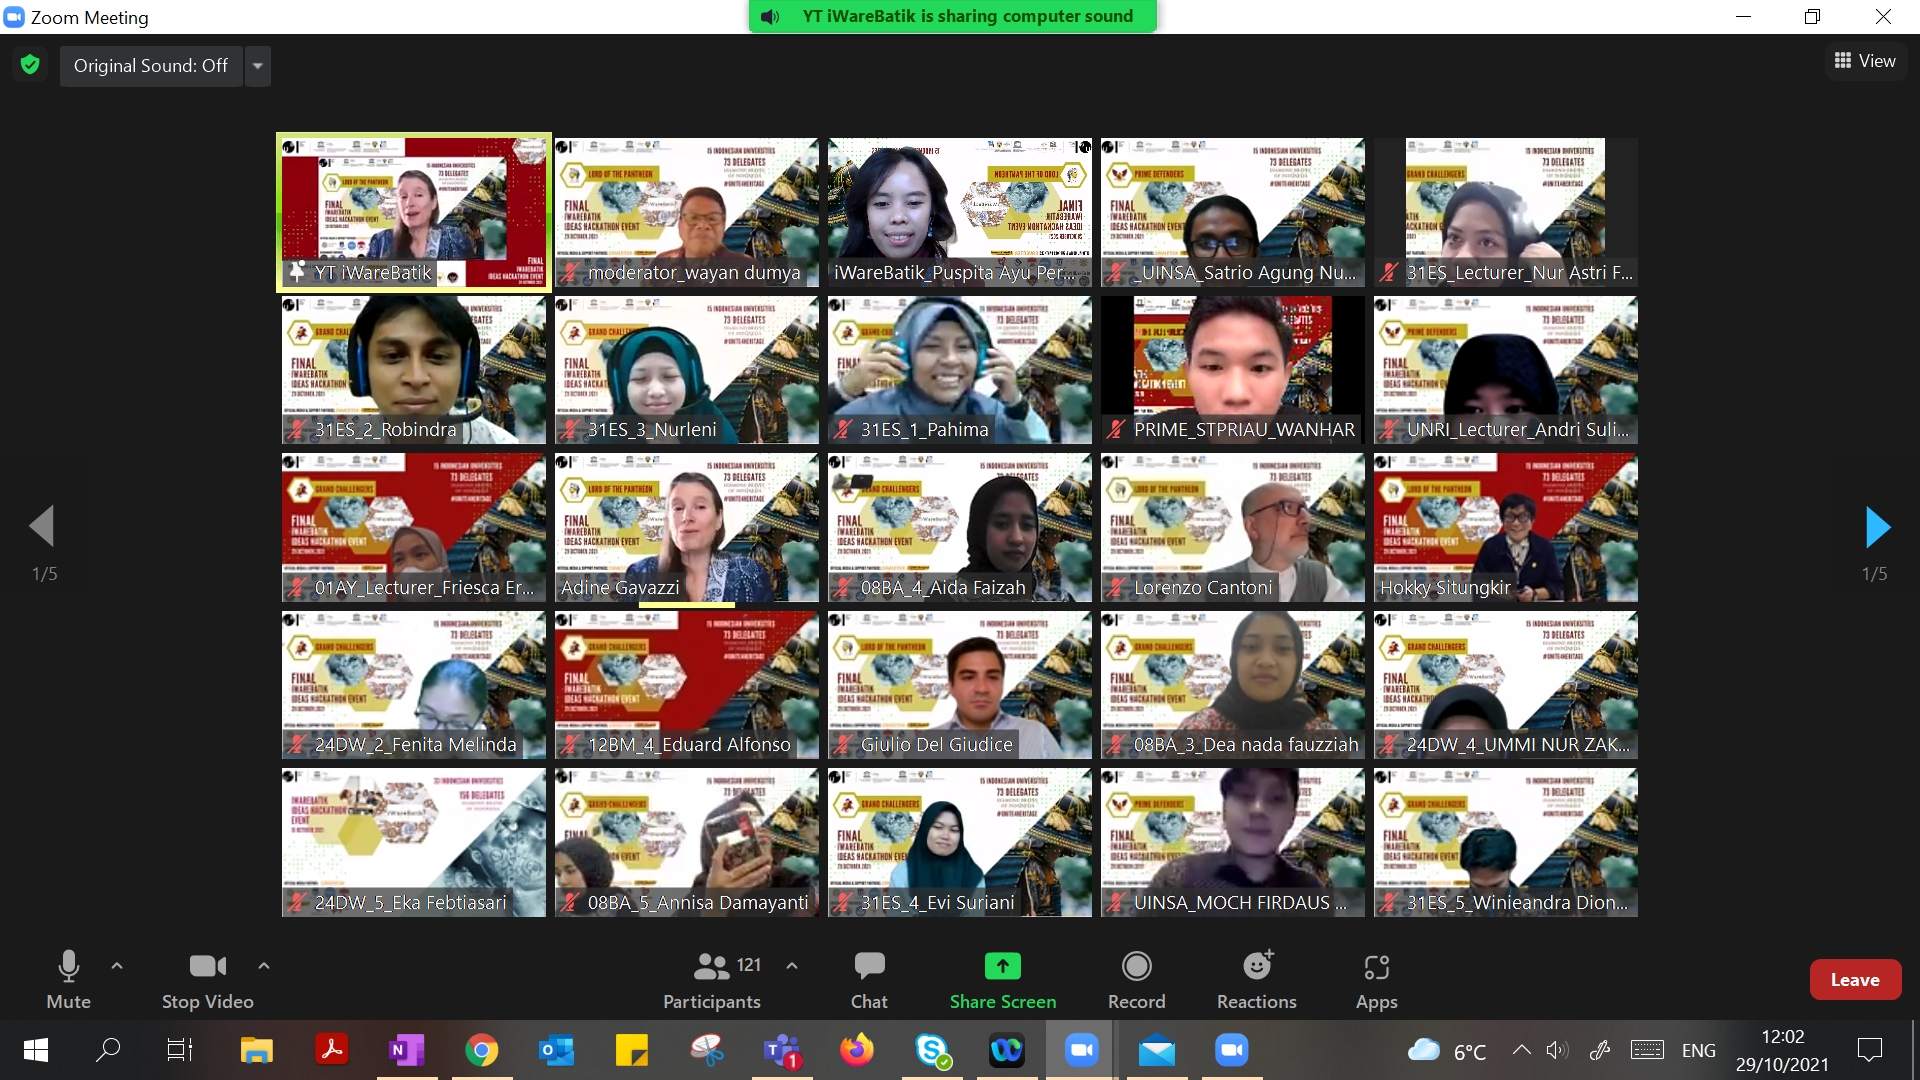Start recording with Record icon
1920x1080 pixels.
[1136, 967]
